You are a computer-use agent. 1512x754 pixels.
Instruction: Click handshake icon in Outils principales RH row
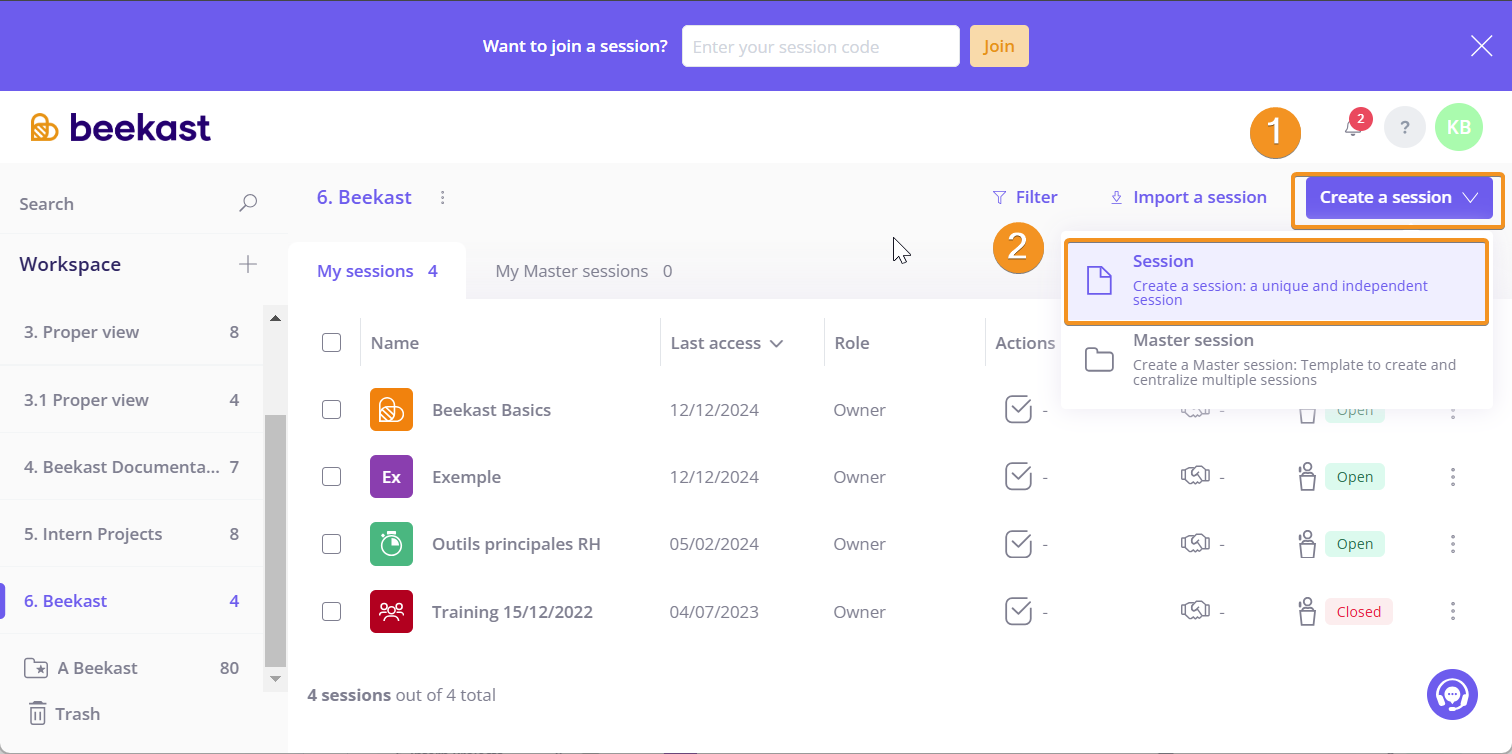coord(1195,543)
